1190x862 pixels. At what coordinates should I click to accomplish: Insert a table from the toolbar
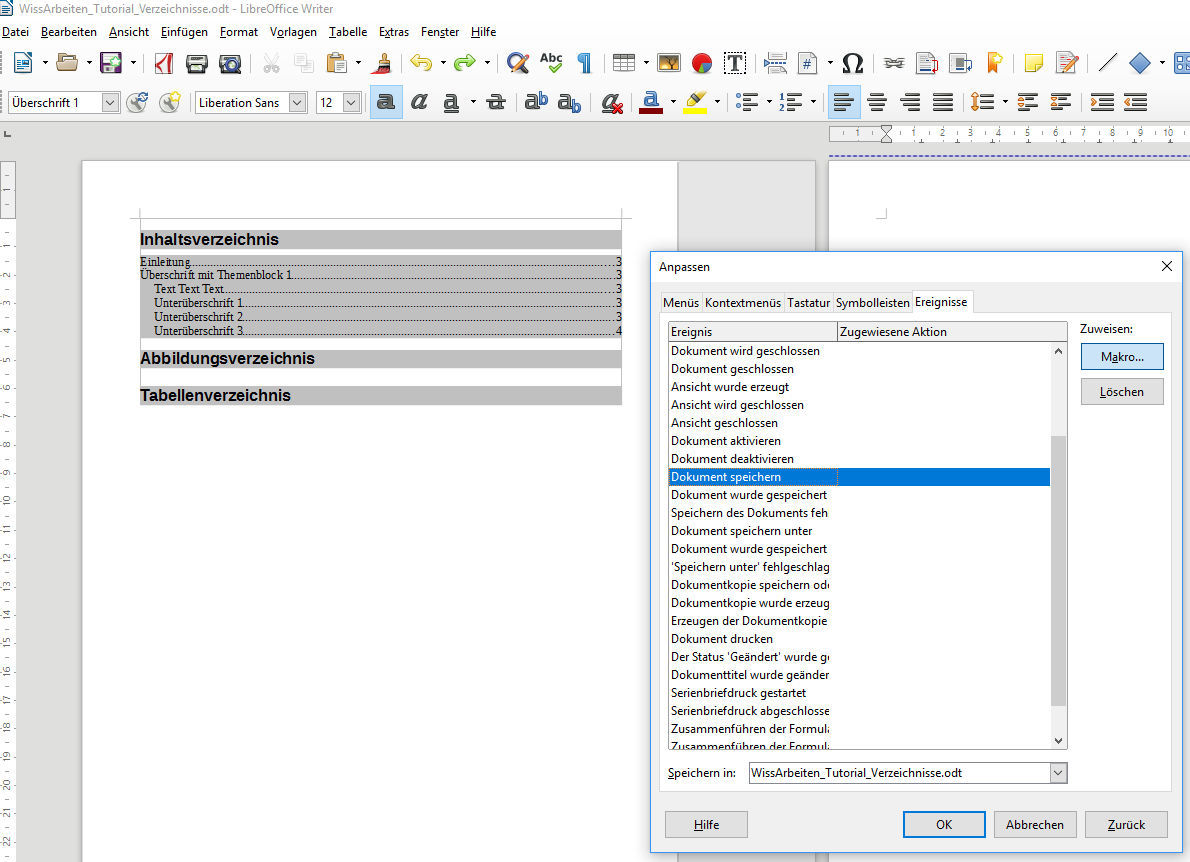click(x=624, y=63)
